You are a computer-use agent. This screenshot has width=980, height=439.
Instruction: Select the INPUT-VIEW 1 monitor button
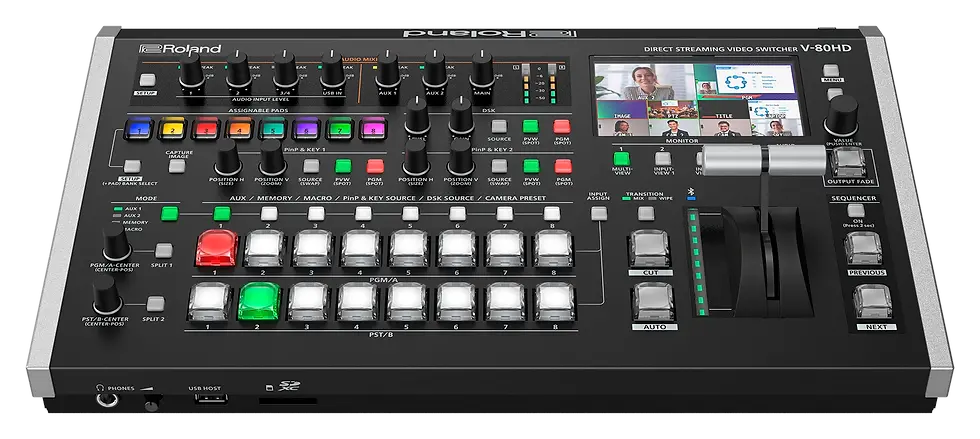click(663, 159)
